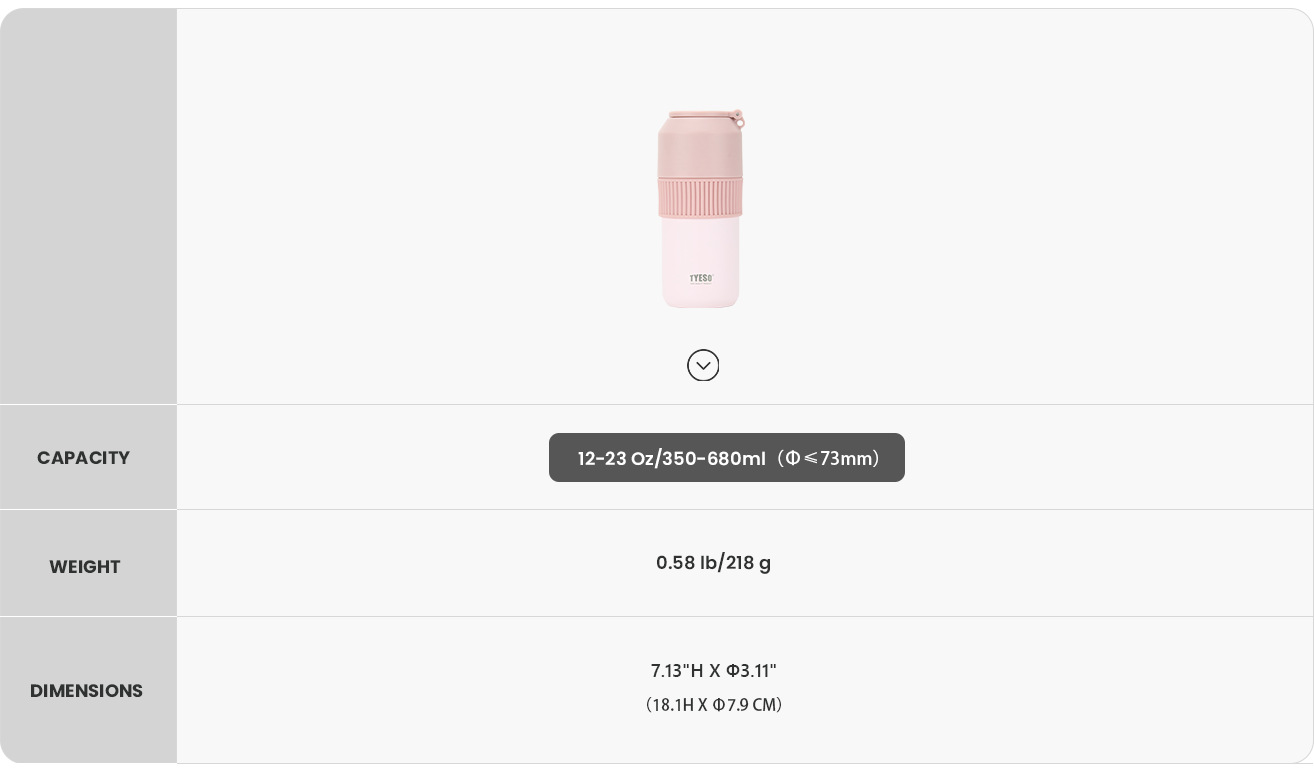Select the 12-23 Oz/350-680ml capacity option
The image size is (1314, 769).
[x=726, y=458]
